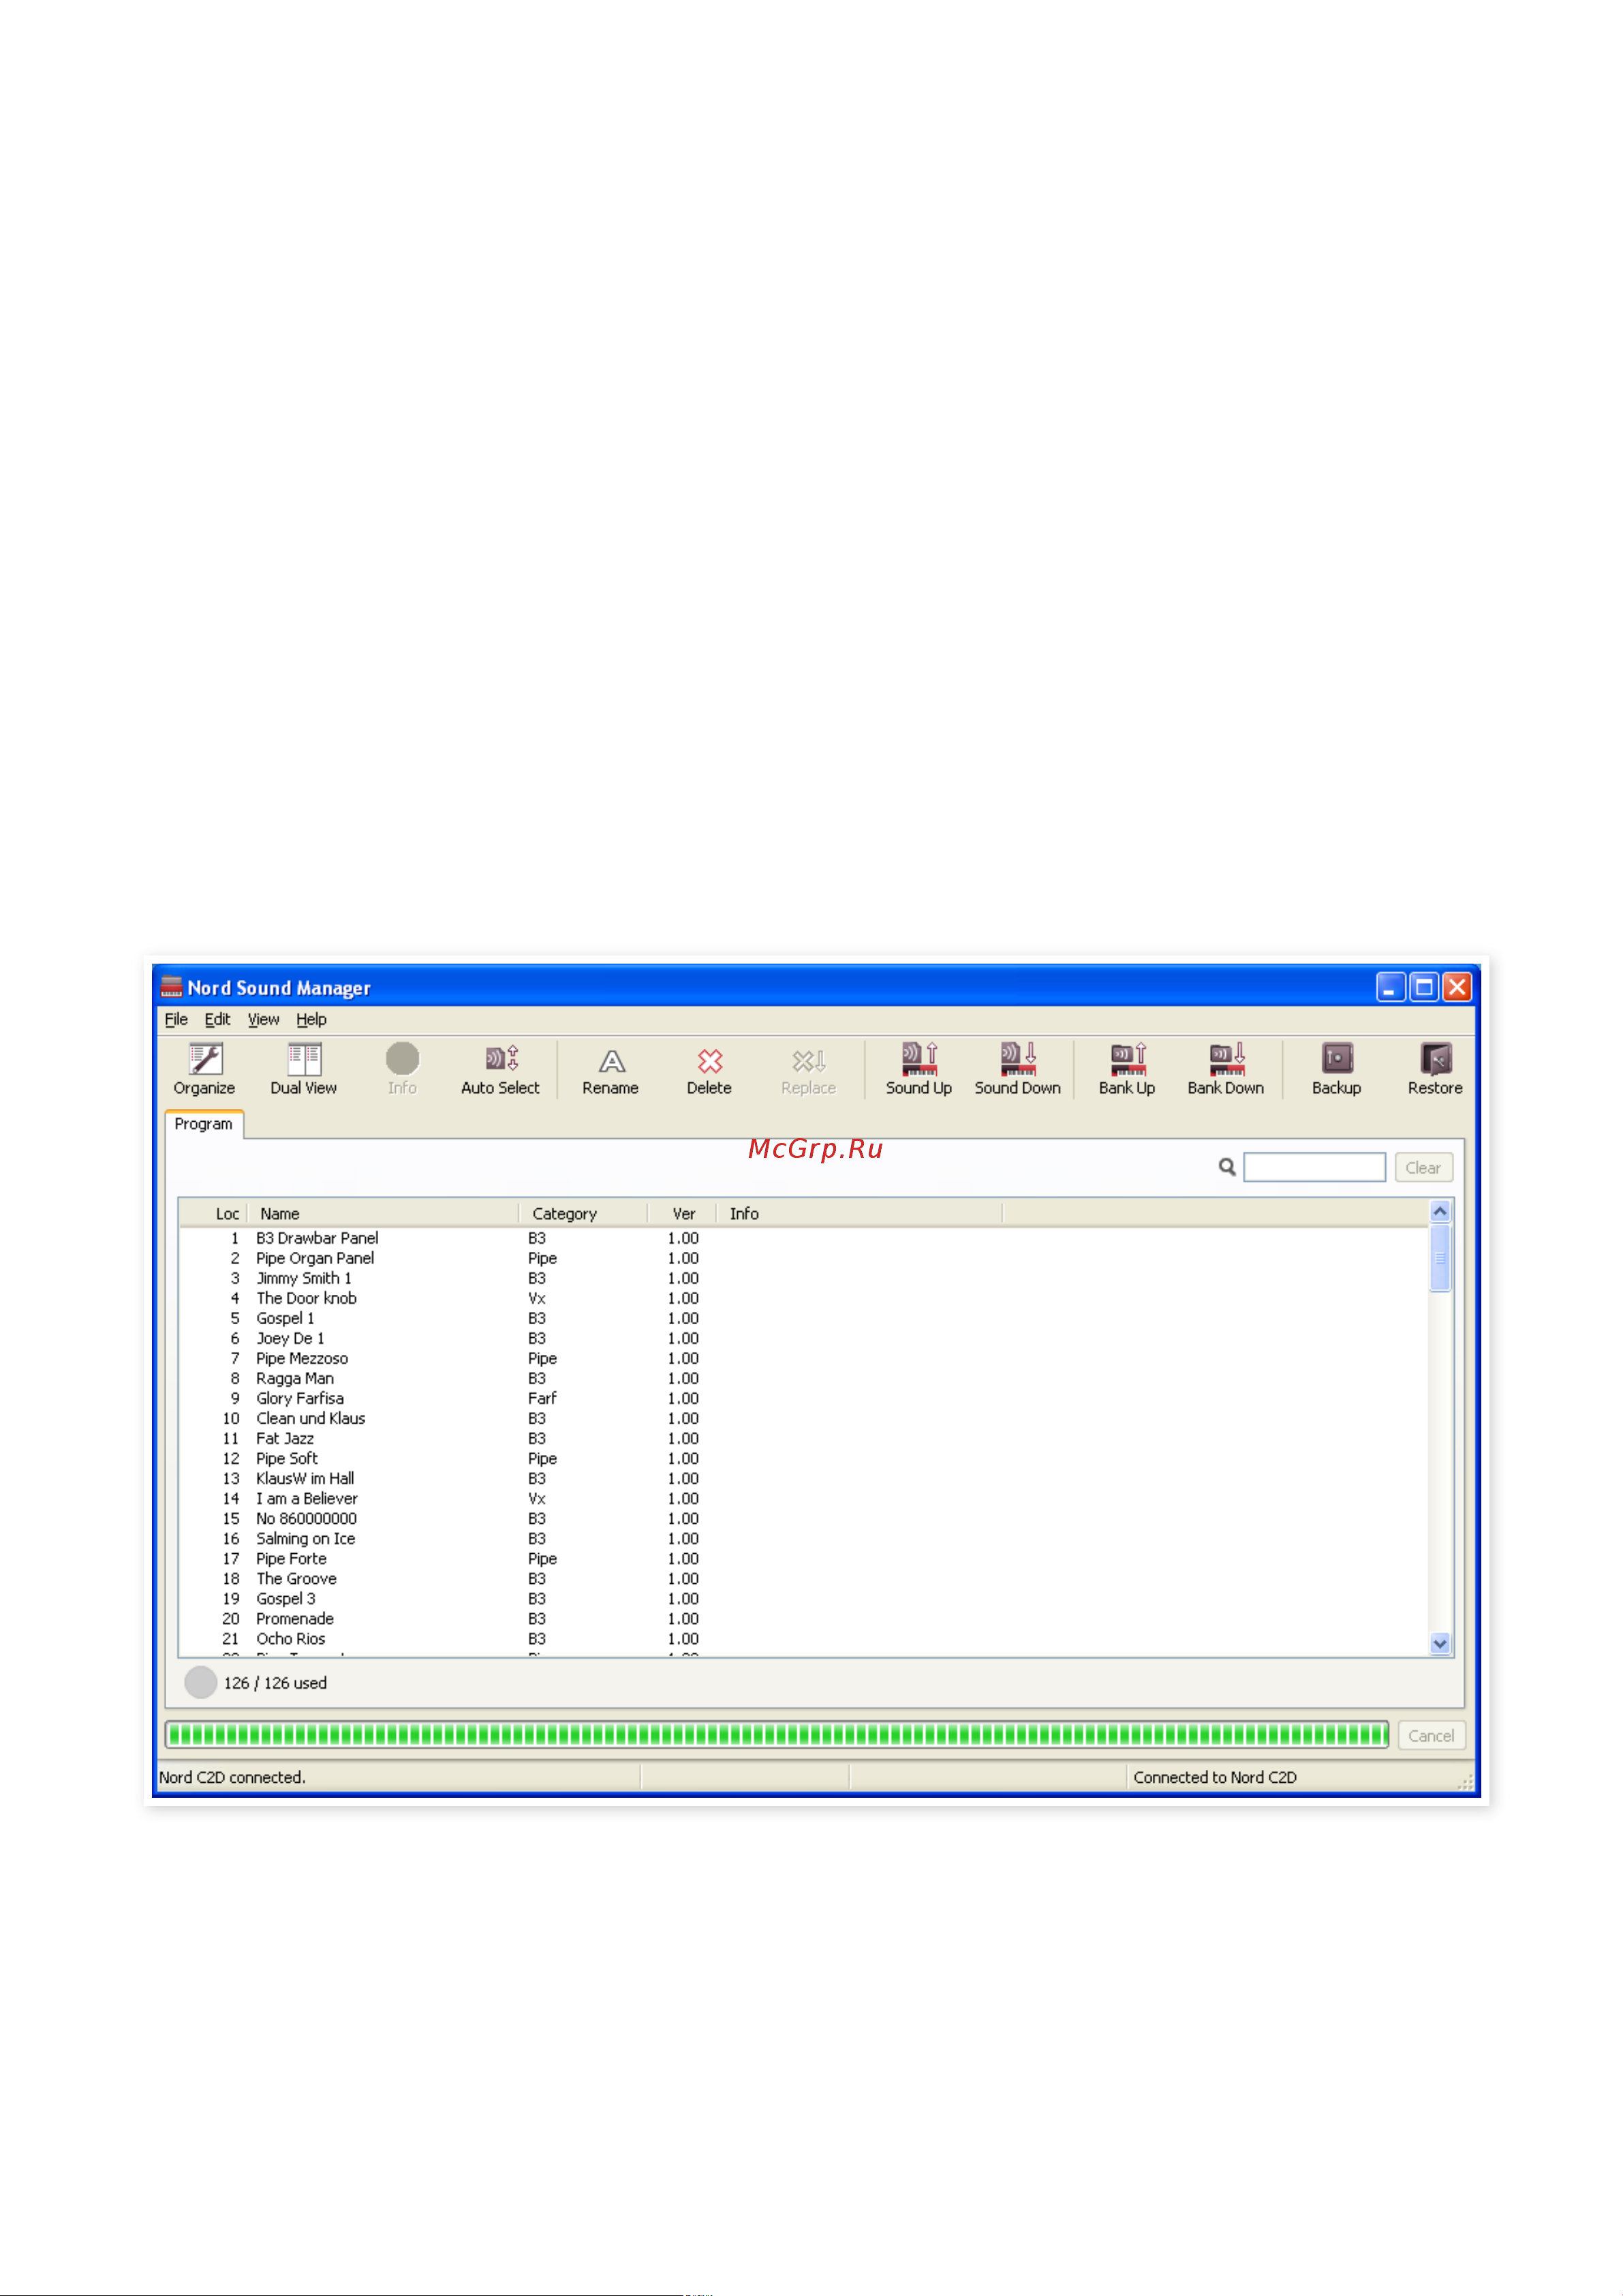The image size is (1623, 2296).
Task: Open the Organize tool
Action: 204,1069
